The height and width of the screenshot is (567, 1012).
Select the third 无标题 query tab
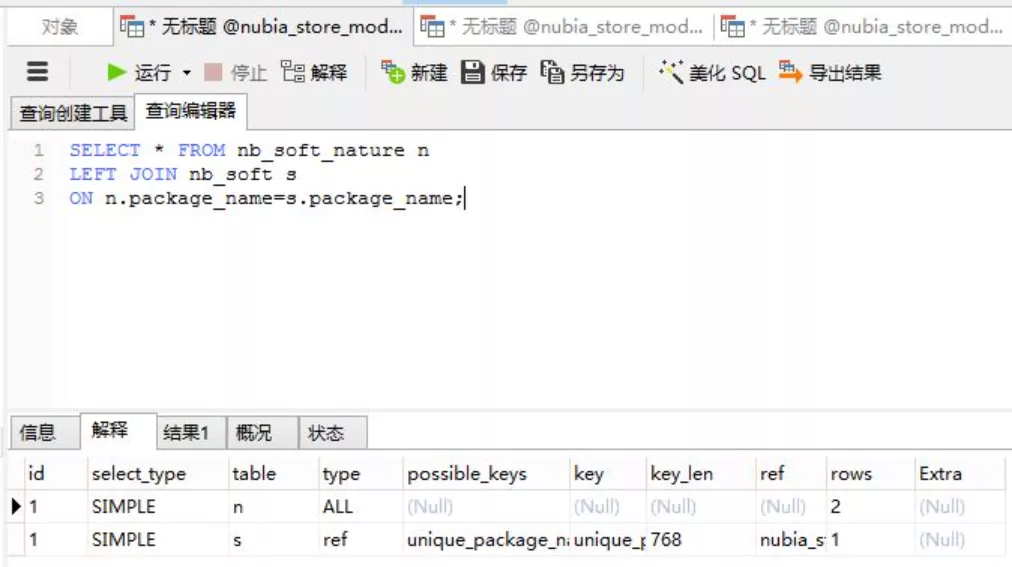click(864, 27)
